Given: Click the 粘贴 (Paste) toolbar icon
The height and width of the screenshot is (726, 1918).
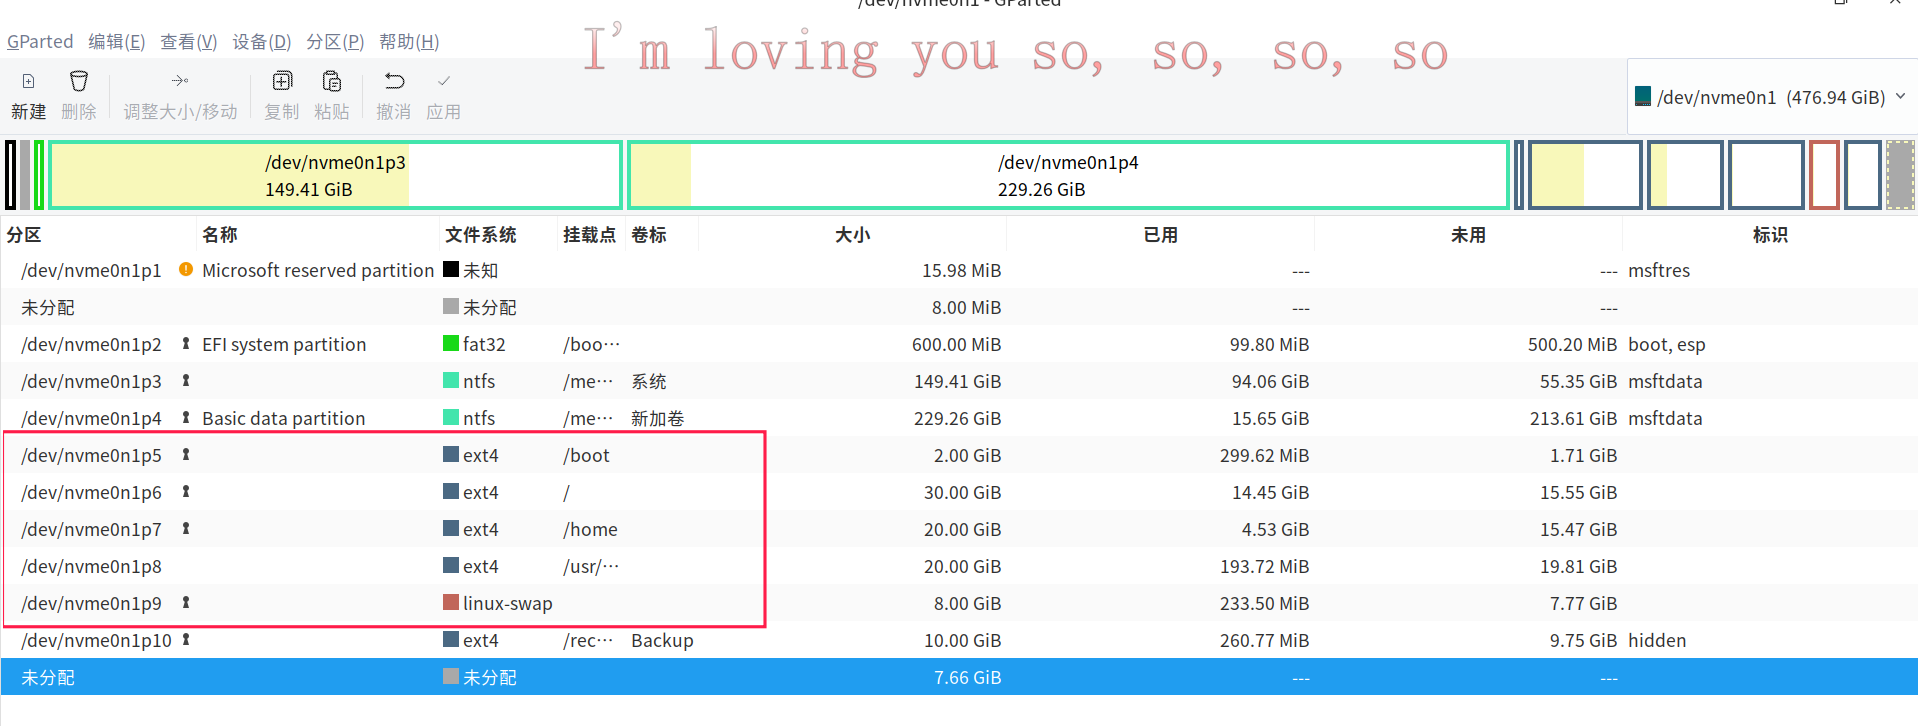Looking at the screenshot, I should point(332,81).
